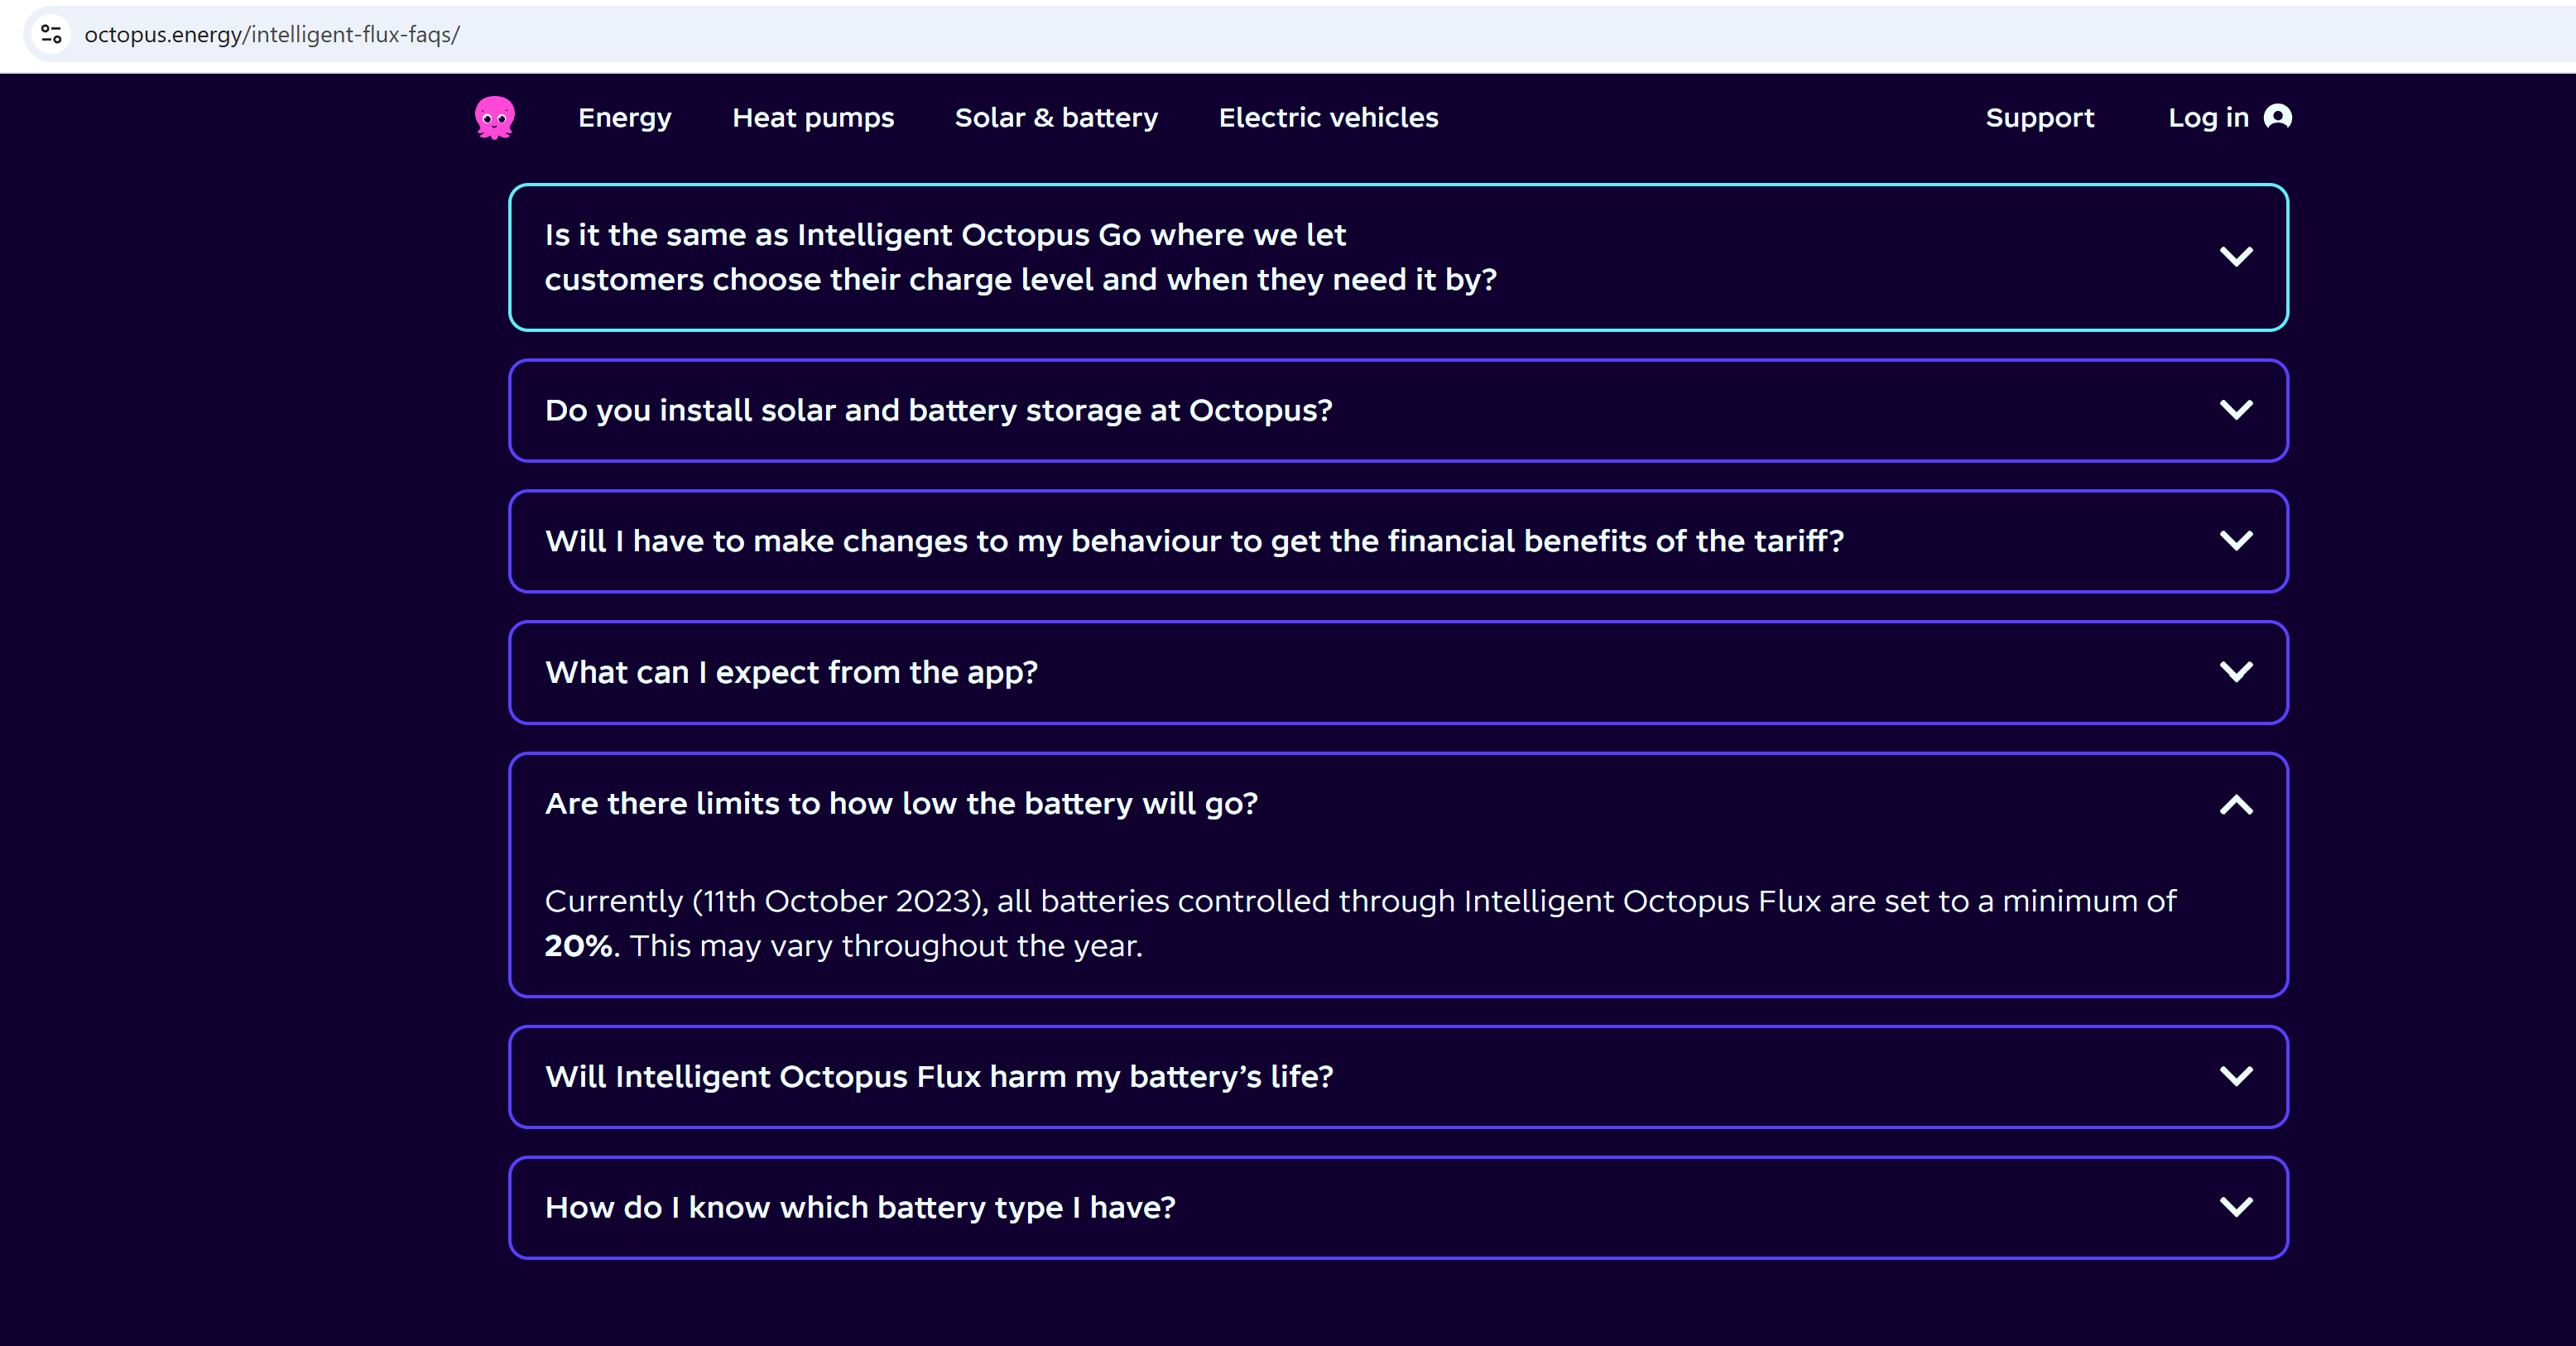Open the Energy menu
Viewport: 2576px width, 1346px height.
625,118
